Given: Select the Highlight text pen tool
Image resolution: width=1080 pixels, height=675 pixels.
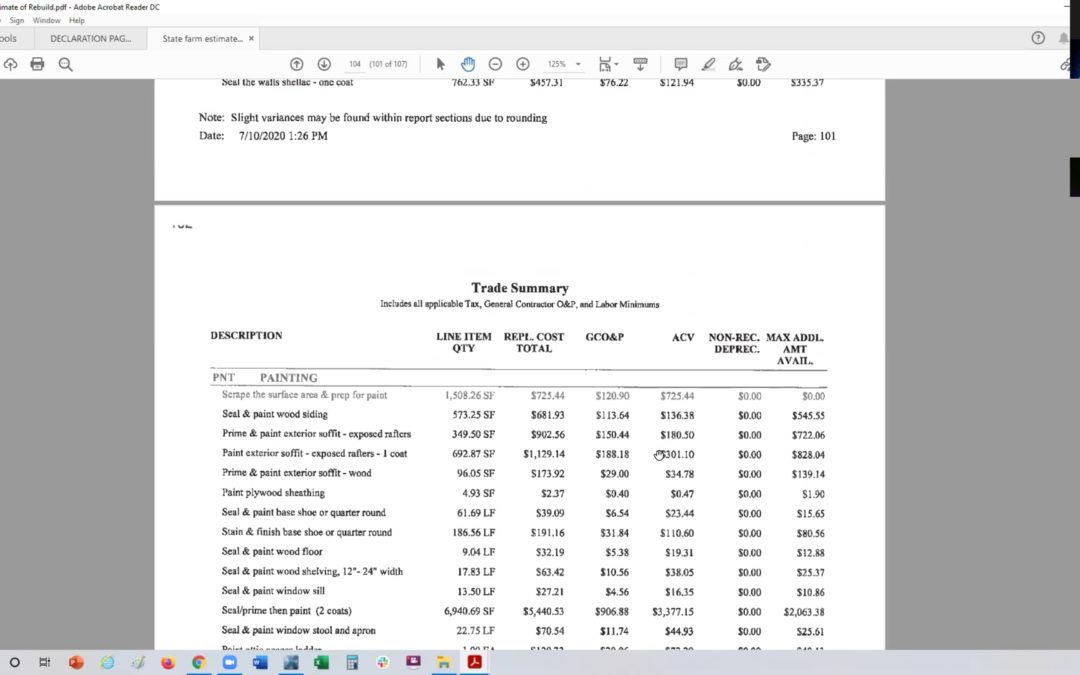Looking at the screenshot, I should coord(708,64).
